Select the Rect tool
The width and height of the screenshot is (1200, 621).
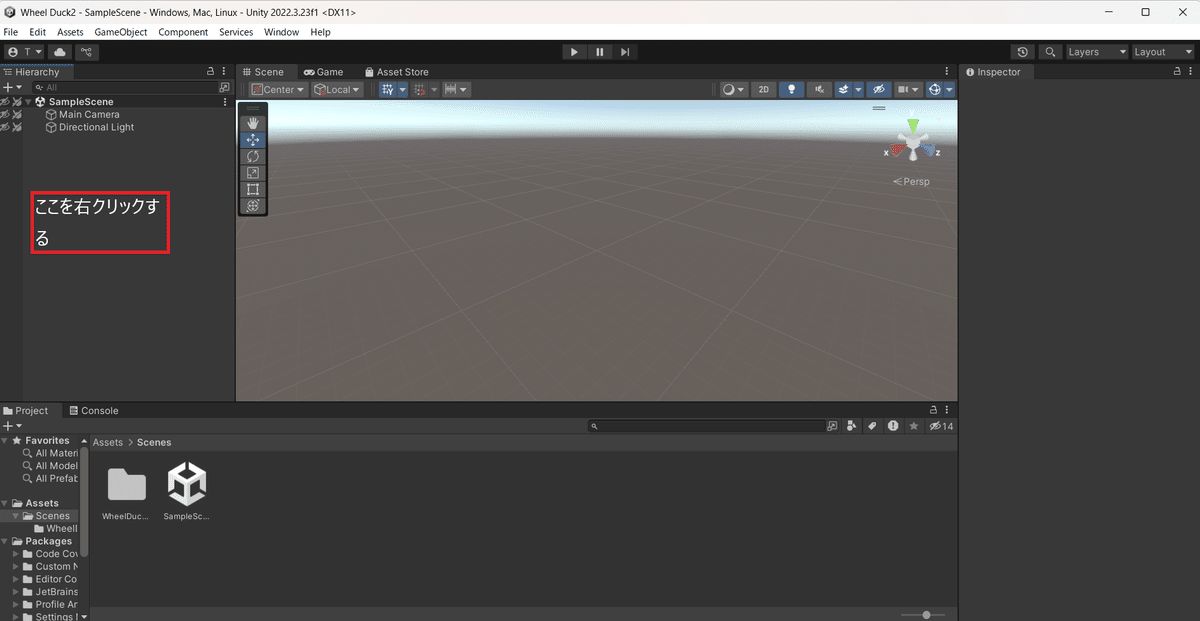click(x=253, y=189)
